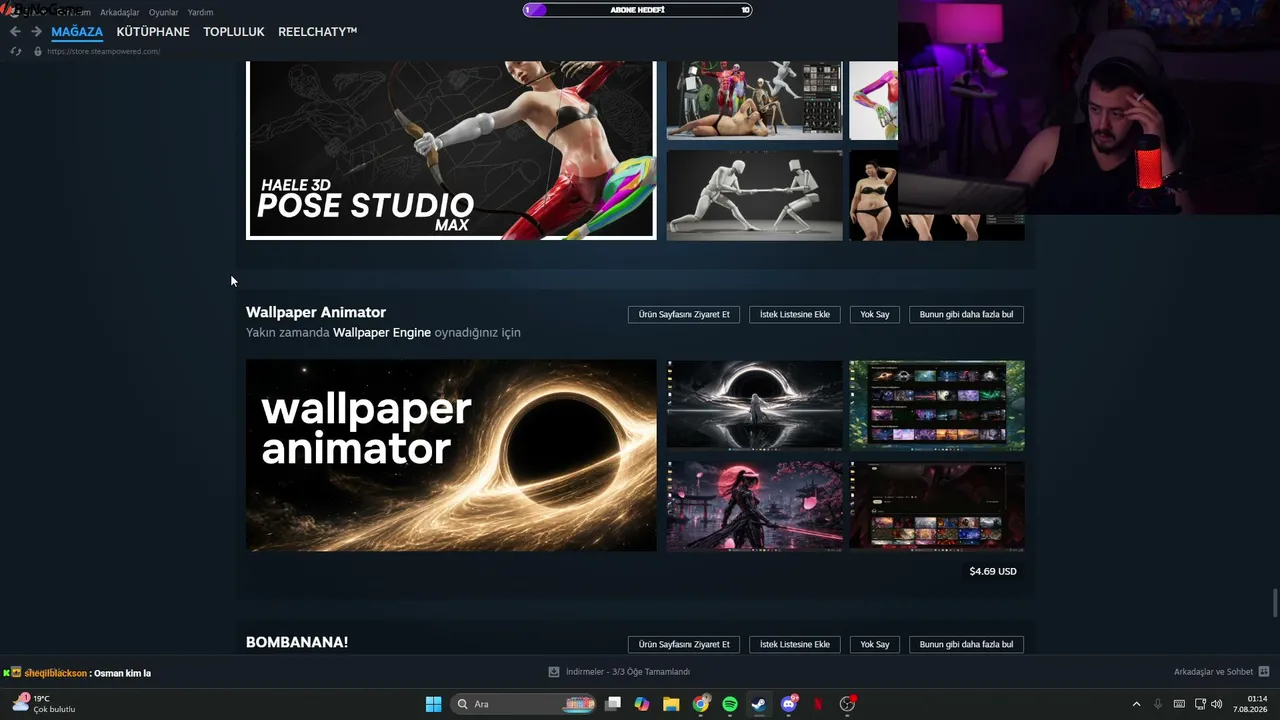
Task: Open Discord from the taskbar
Action: point(789,704)
